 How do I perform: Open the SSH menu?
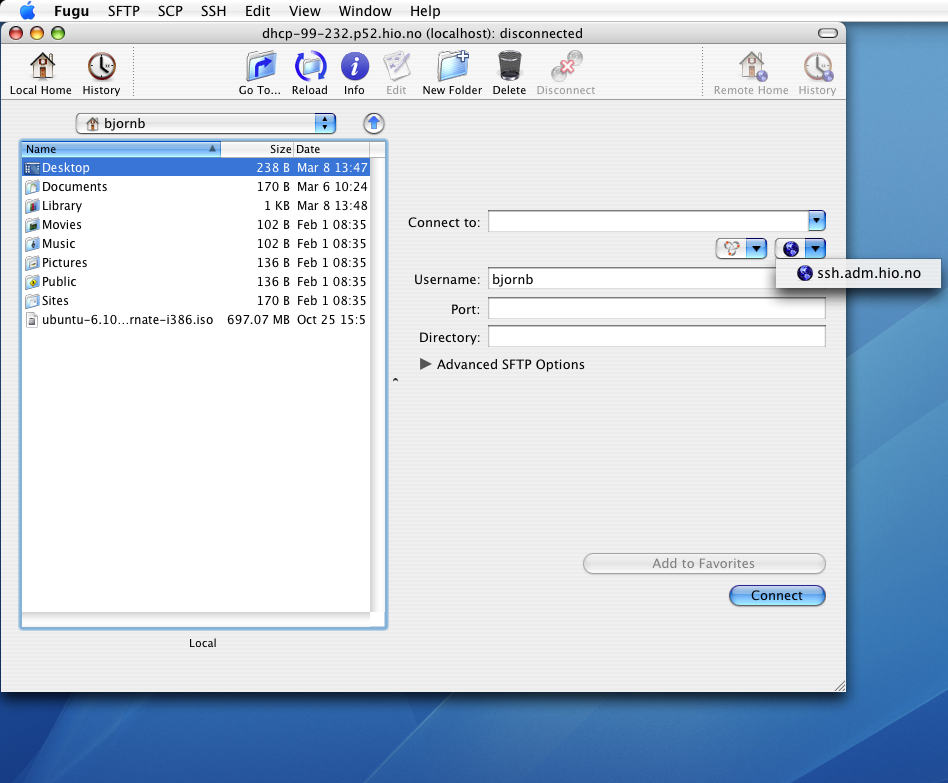[213, 11]
